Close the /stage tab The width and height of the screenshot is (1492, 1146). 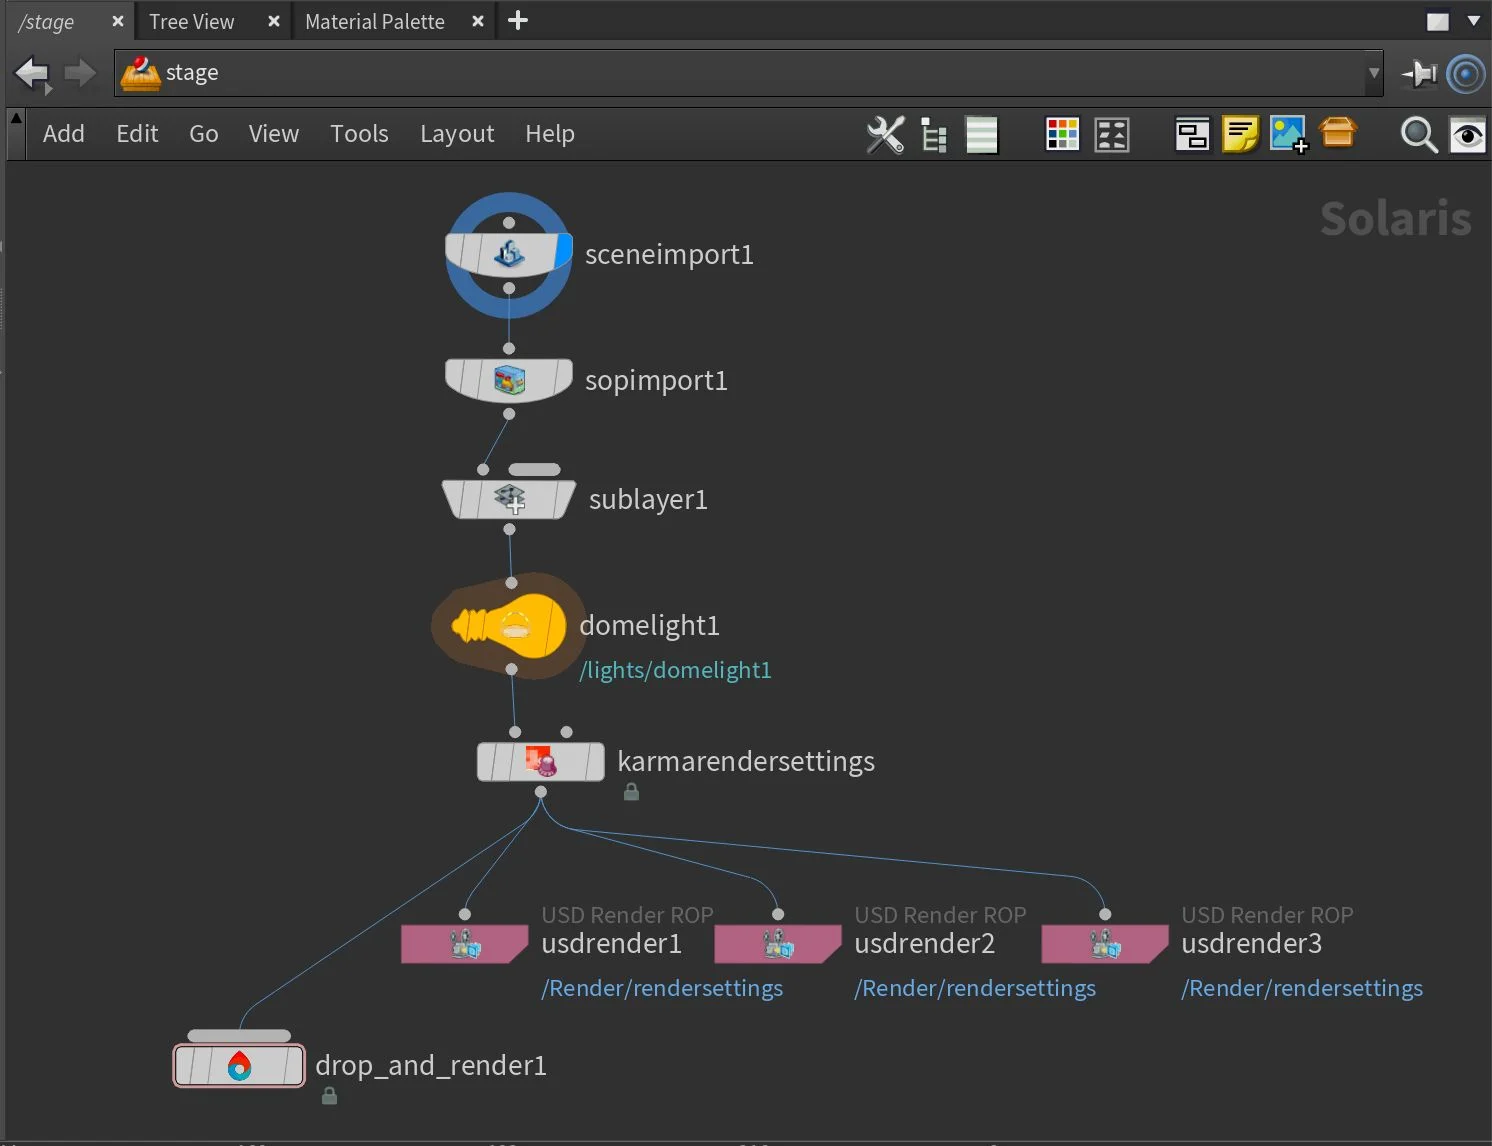coord(117,21)
